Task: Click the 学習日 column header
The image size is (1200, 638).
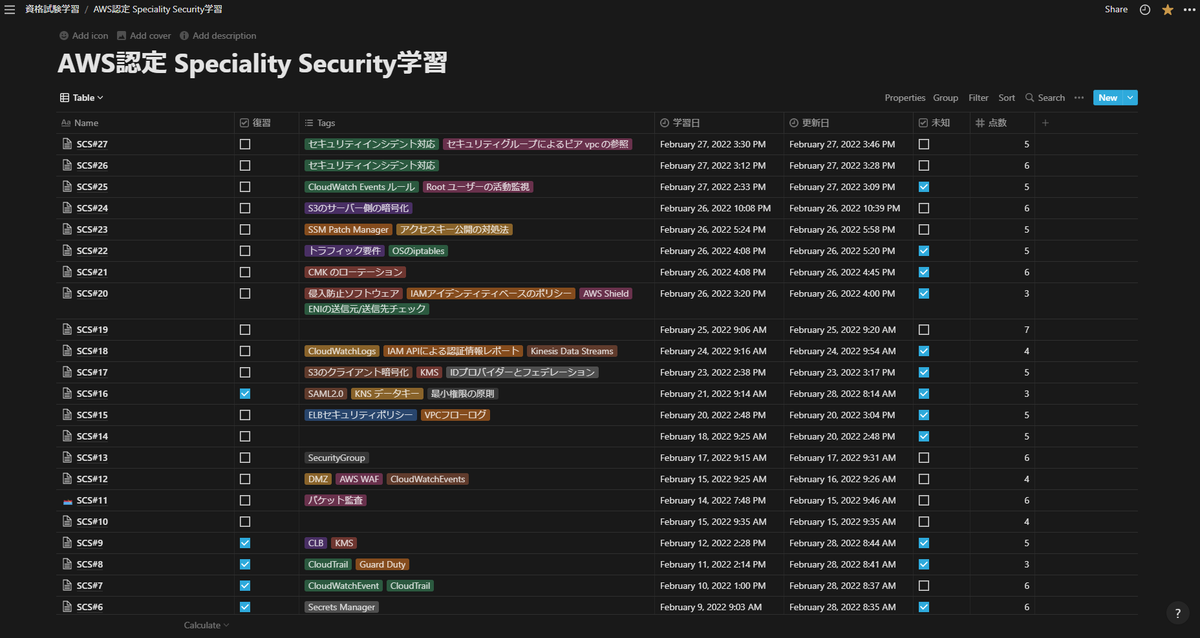Action: [686, 123]
